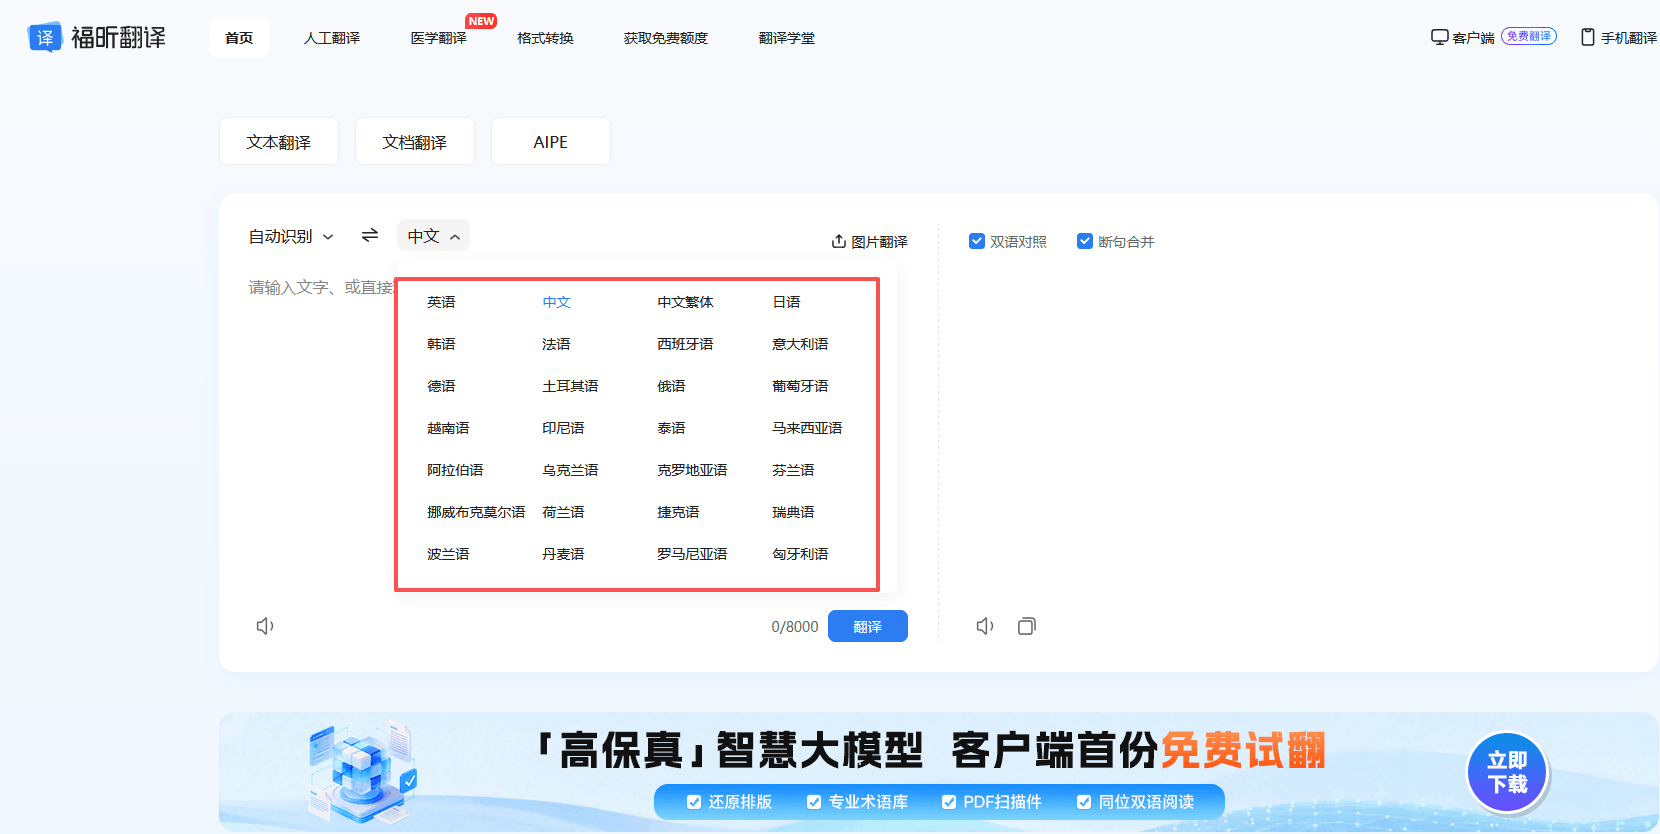Choose 俄语 from the language list
Screen dimensions: 1660x834
pos(671,386)
